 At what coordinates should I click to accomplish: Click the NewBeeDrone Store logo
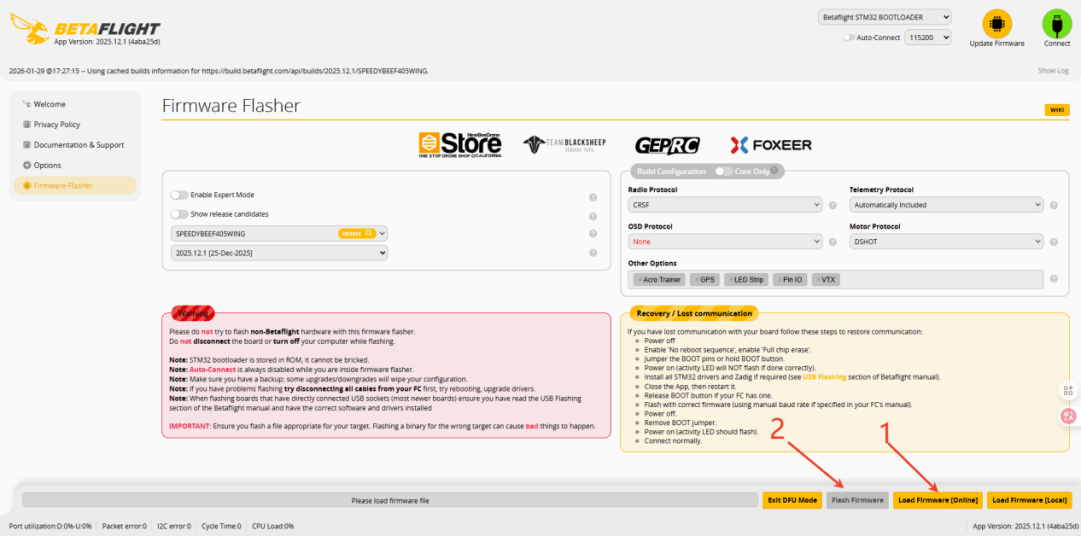pyautogui.click(x=459, y=144)
